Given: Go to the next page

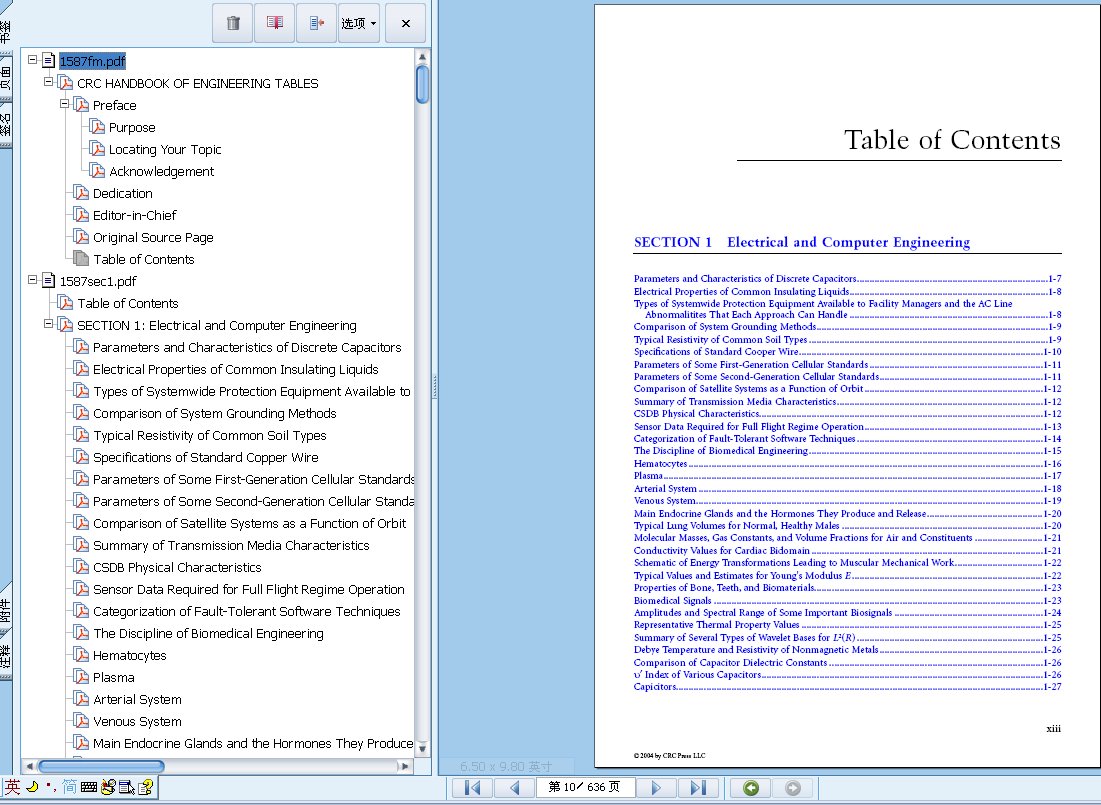Looking at the screenshot, I should (x=657, y=787).
